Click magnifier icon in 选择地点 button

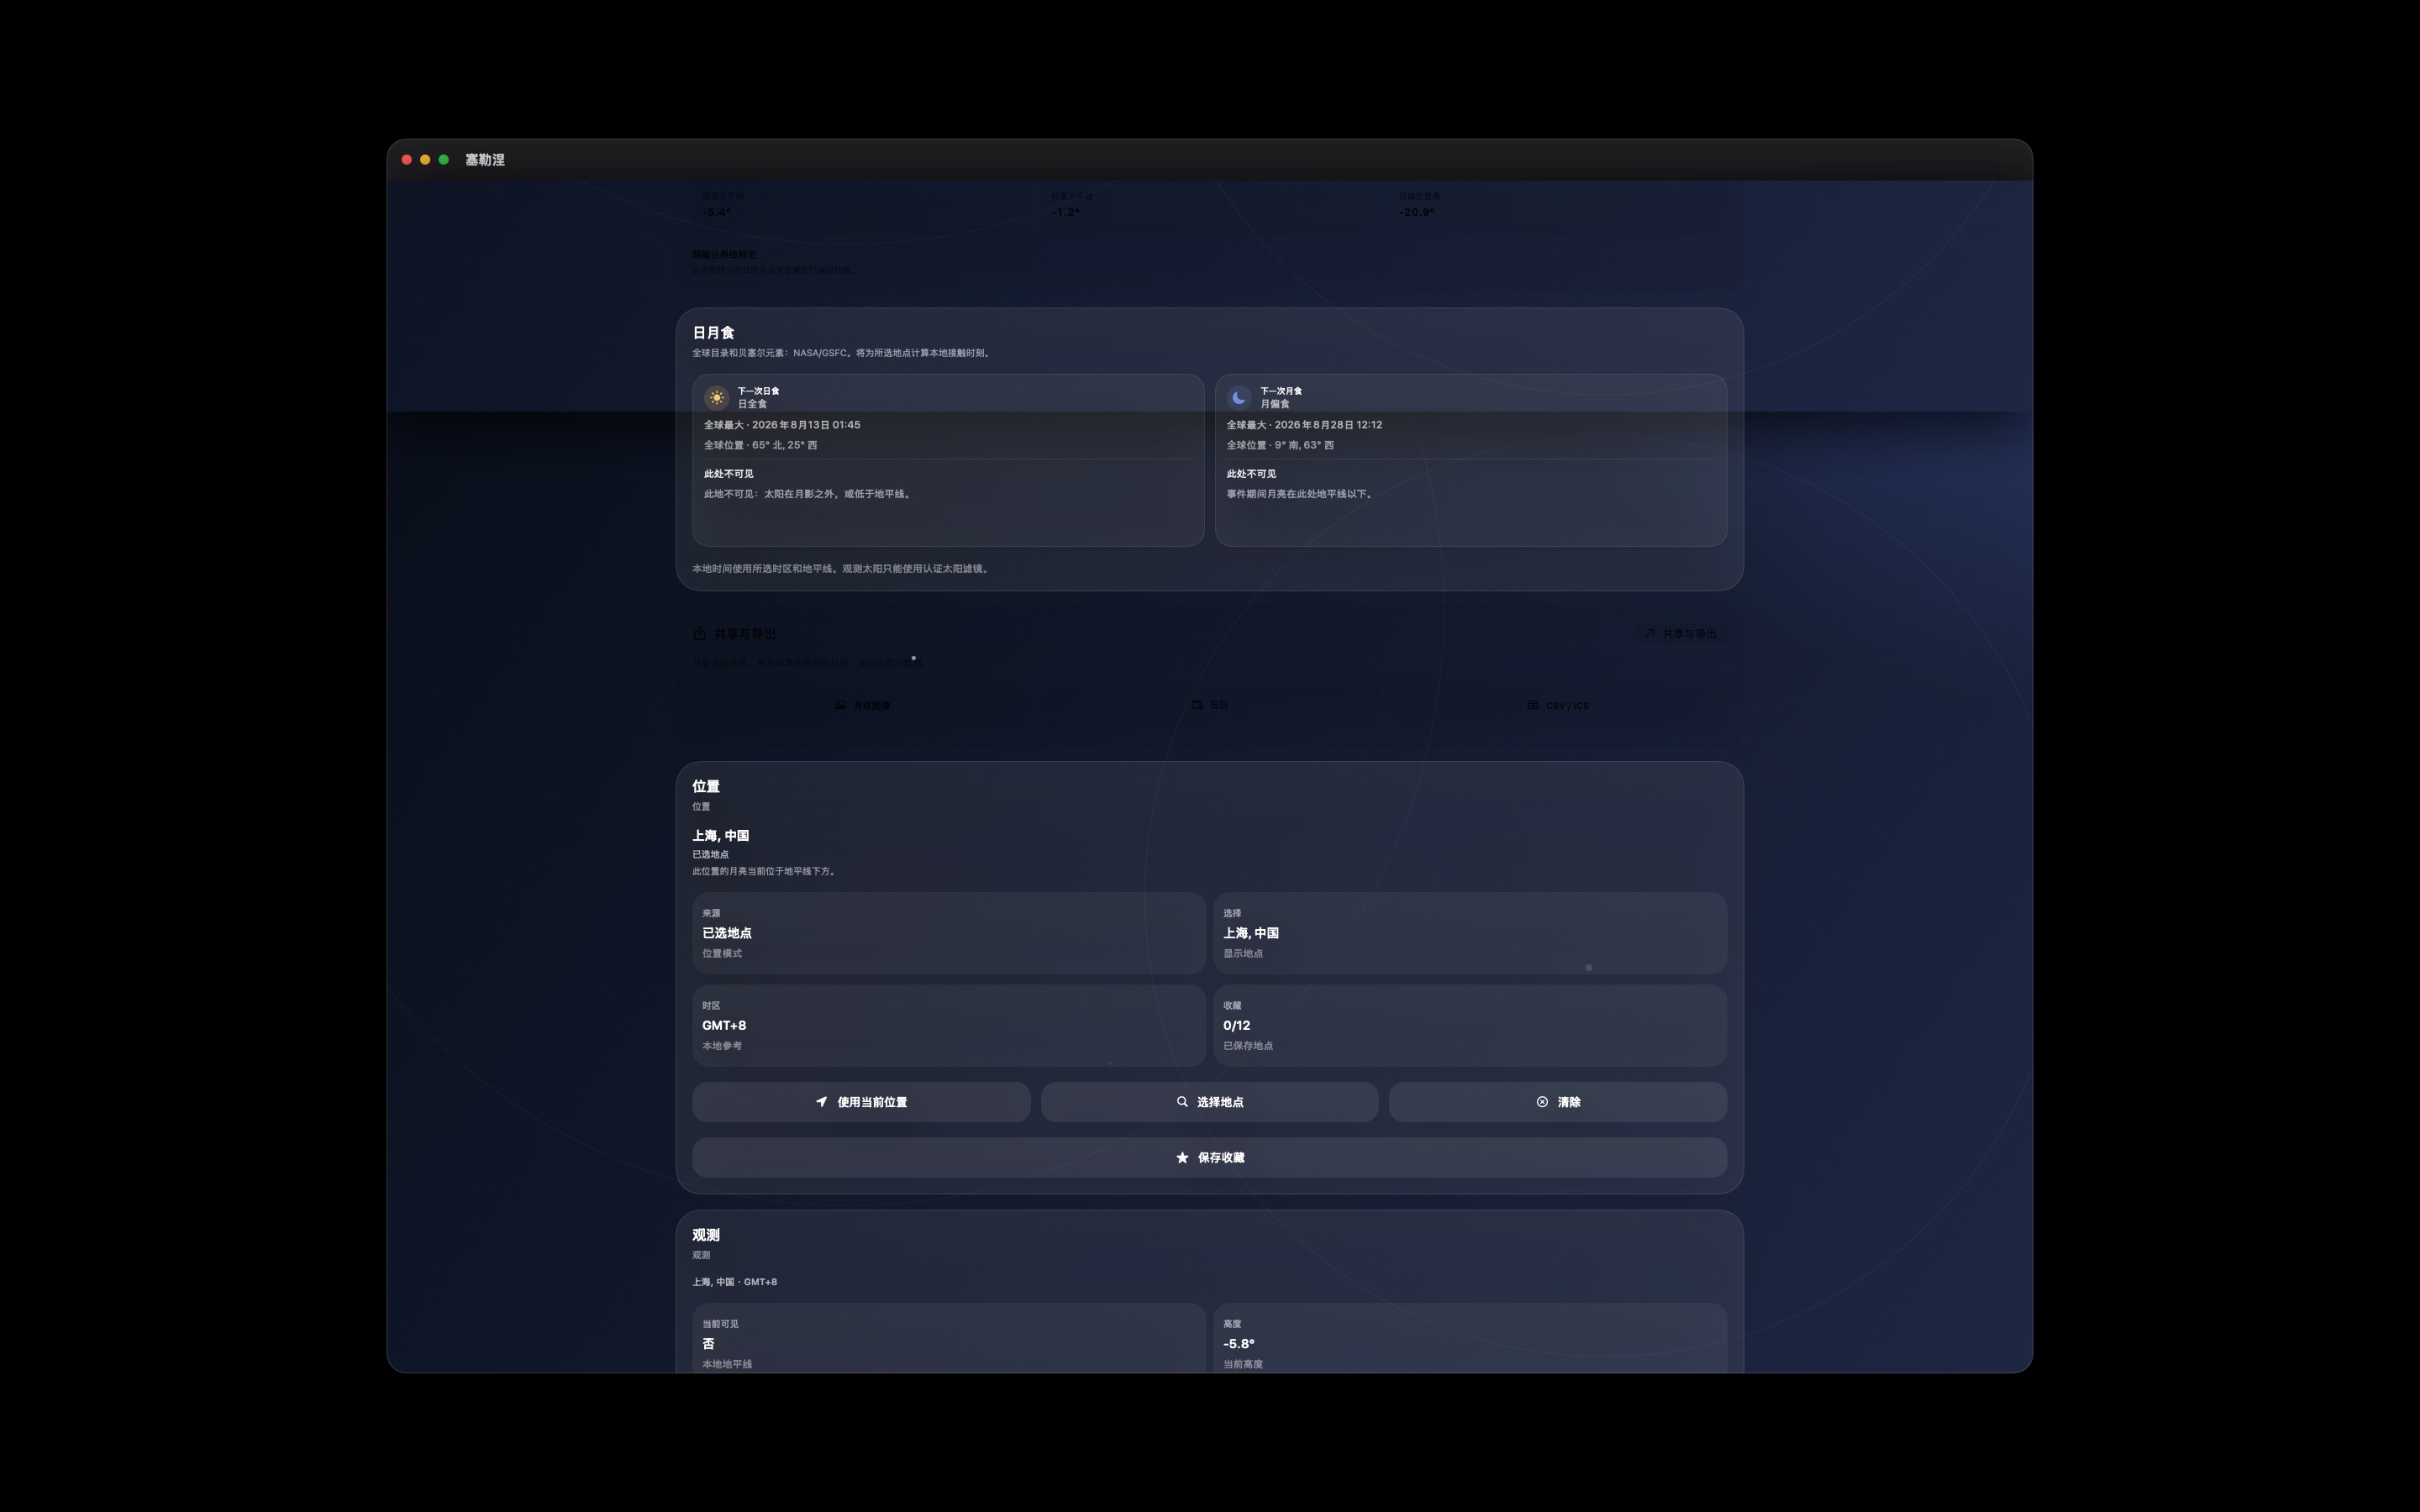(x=1182, y=1102)
